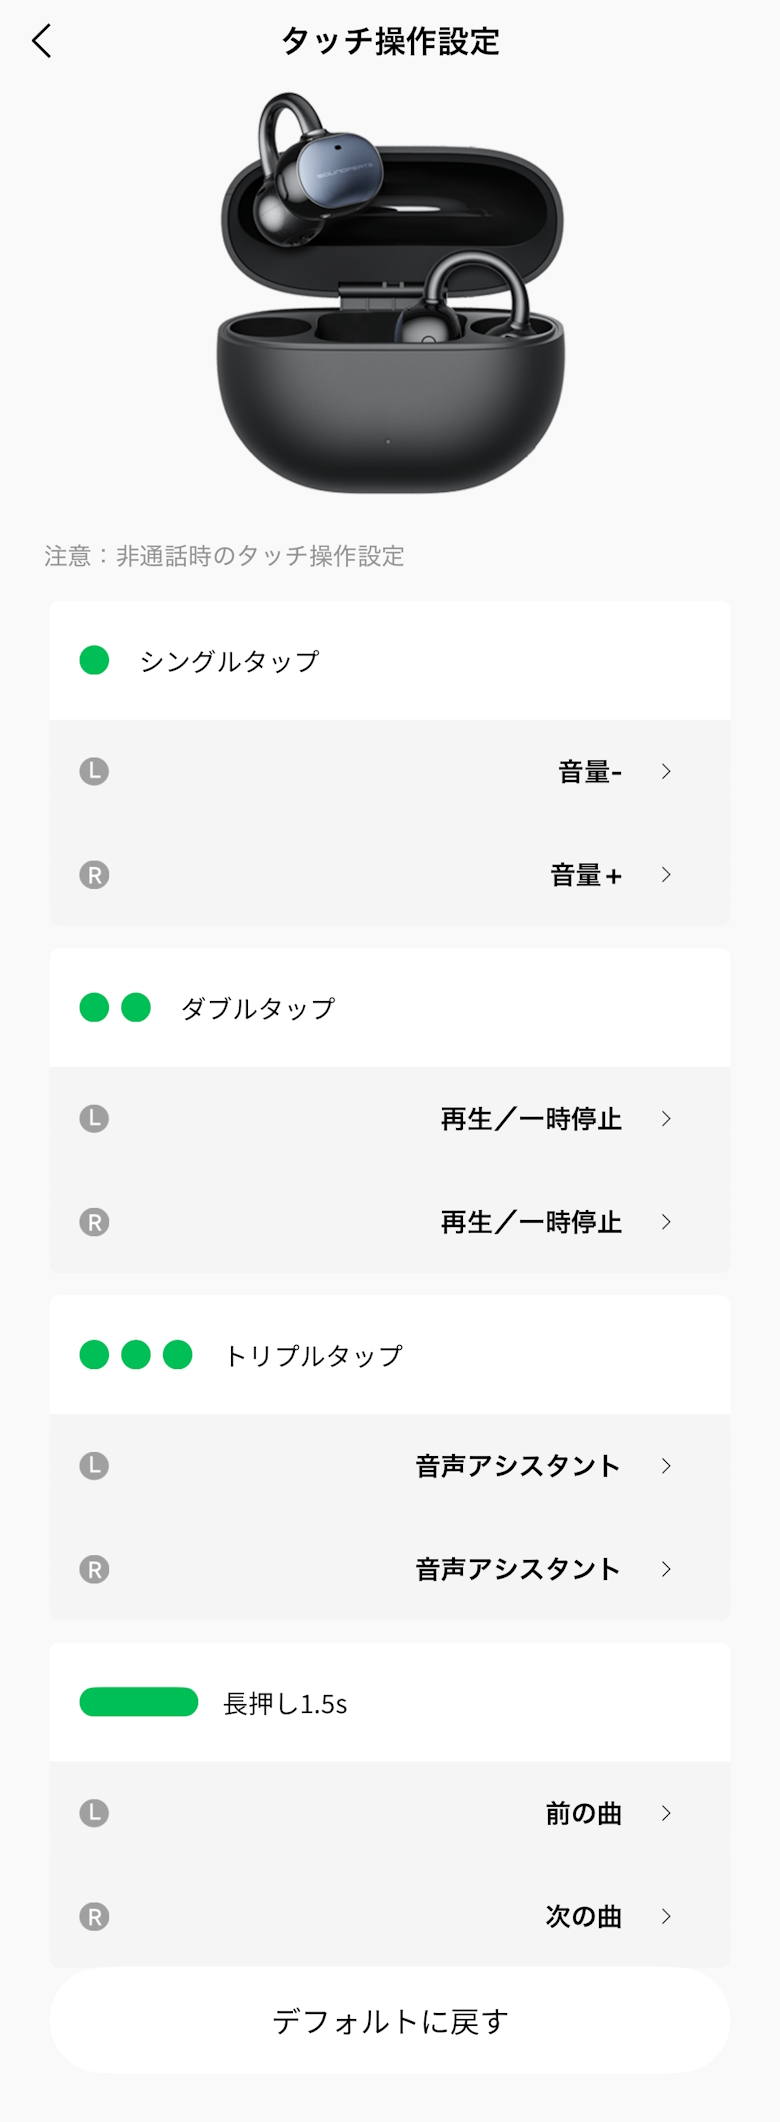Open the right single-tap 音量+ chevron
Image resolution: width=780 pixels, height=2122 pixels.
(666, 875)
